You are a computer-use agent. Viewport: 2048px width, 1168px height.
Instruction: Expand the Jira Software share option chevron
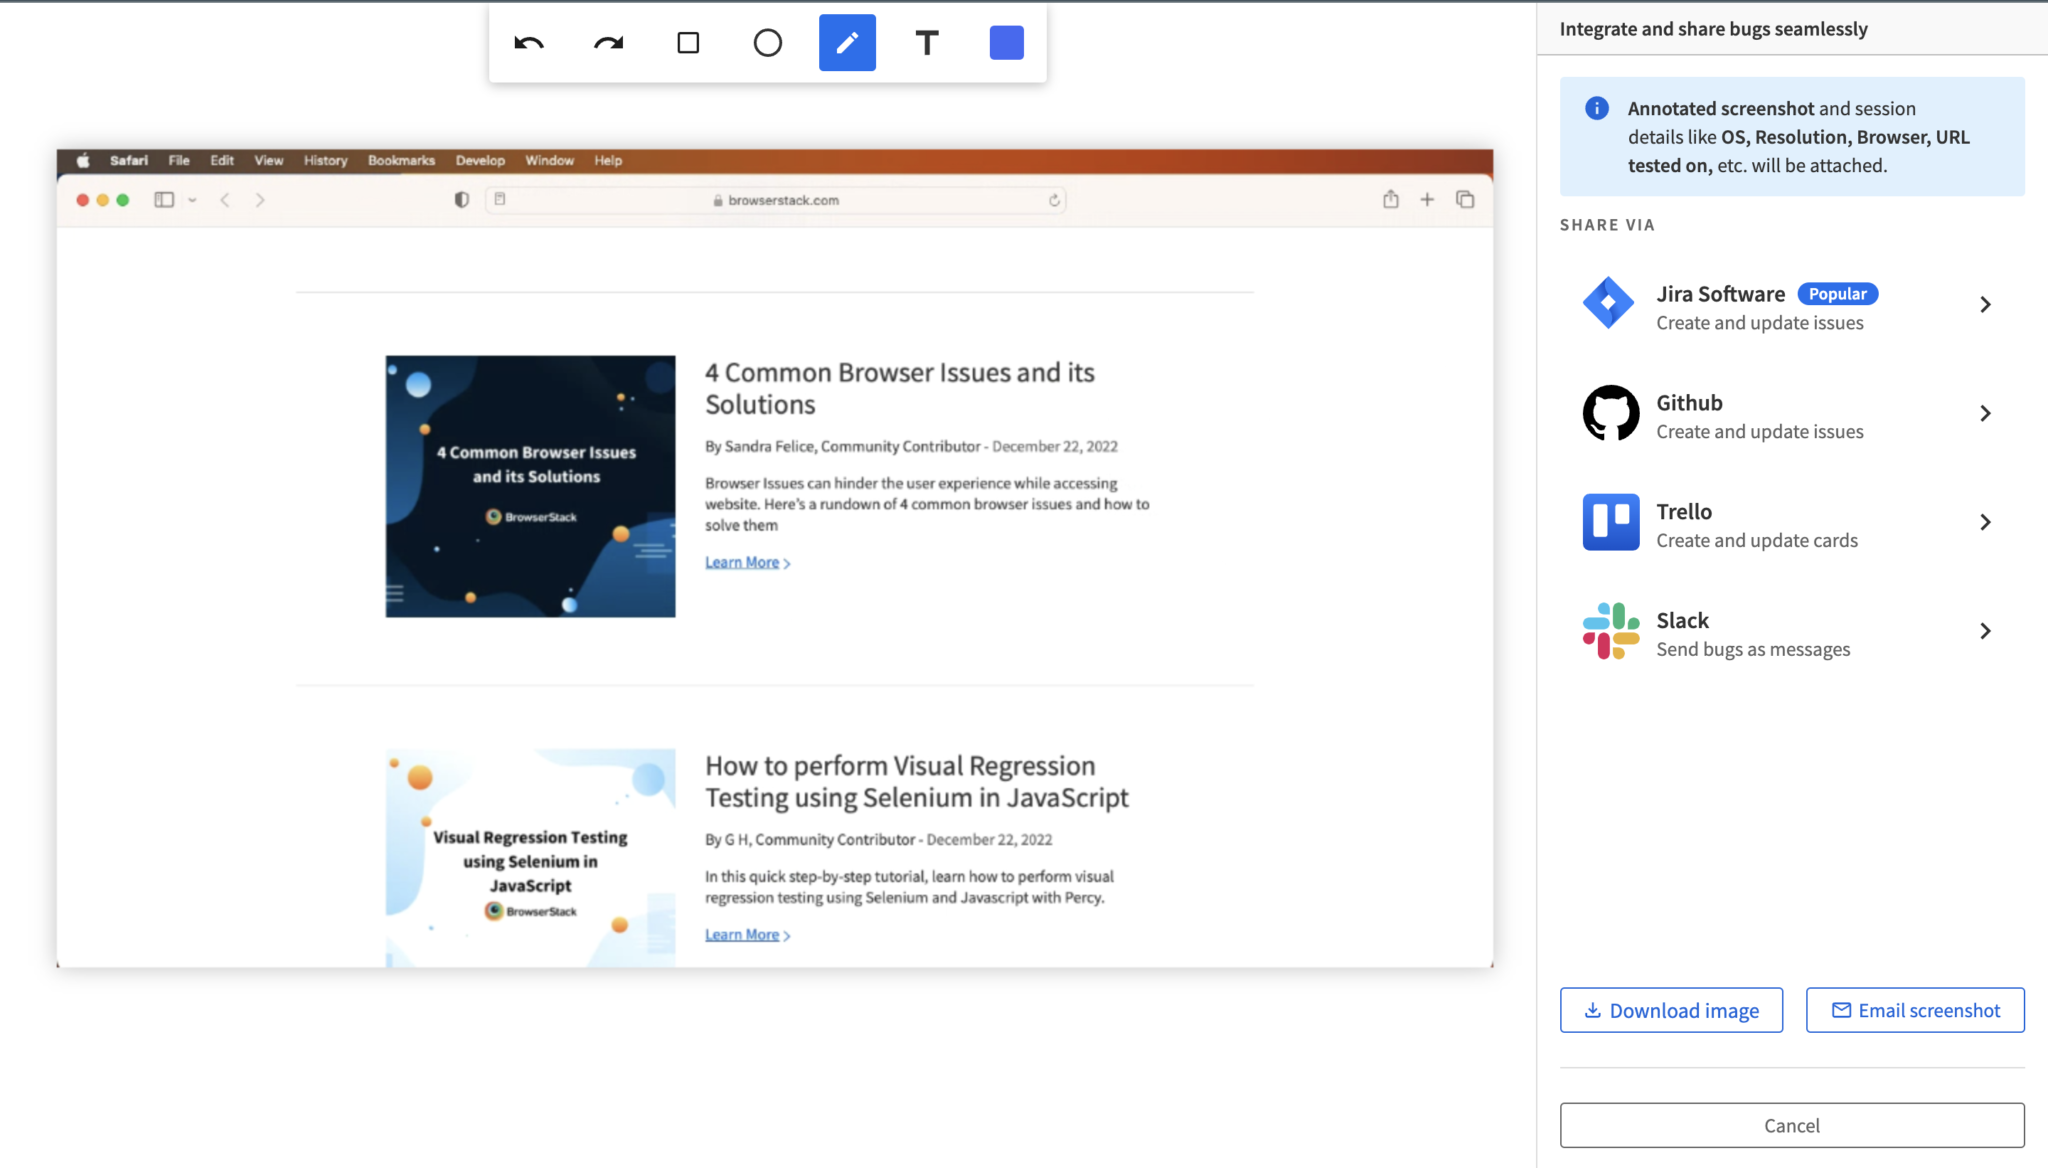tap(1985, 305)
